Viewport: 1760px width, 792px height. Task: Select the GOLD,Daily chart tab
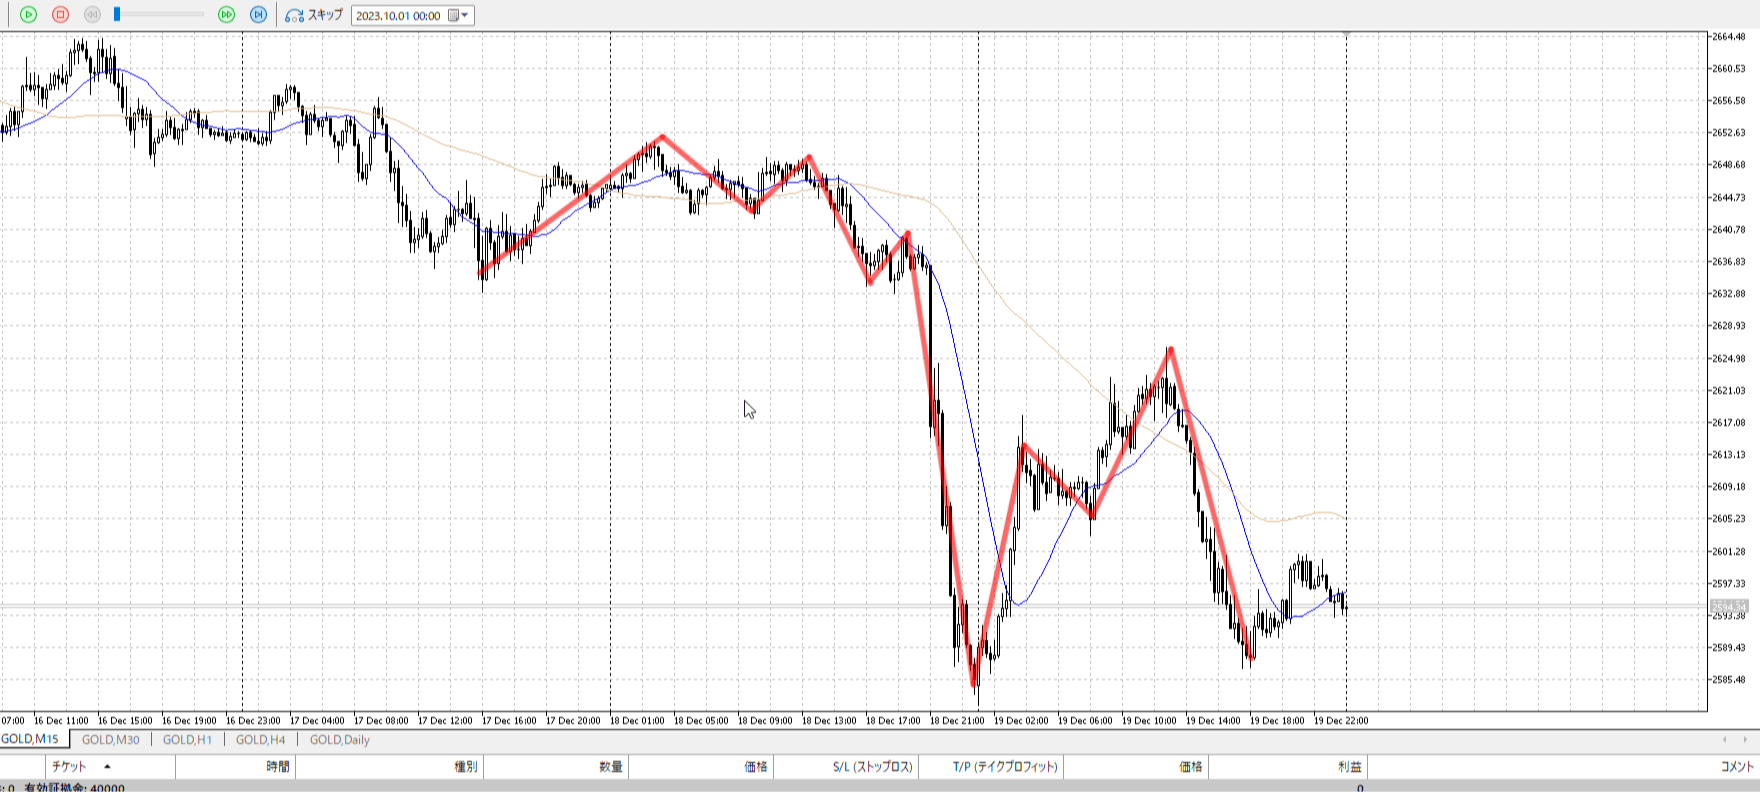(339, 740)
